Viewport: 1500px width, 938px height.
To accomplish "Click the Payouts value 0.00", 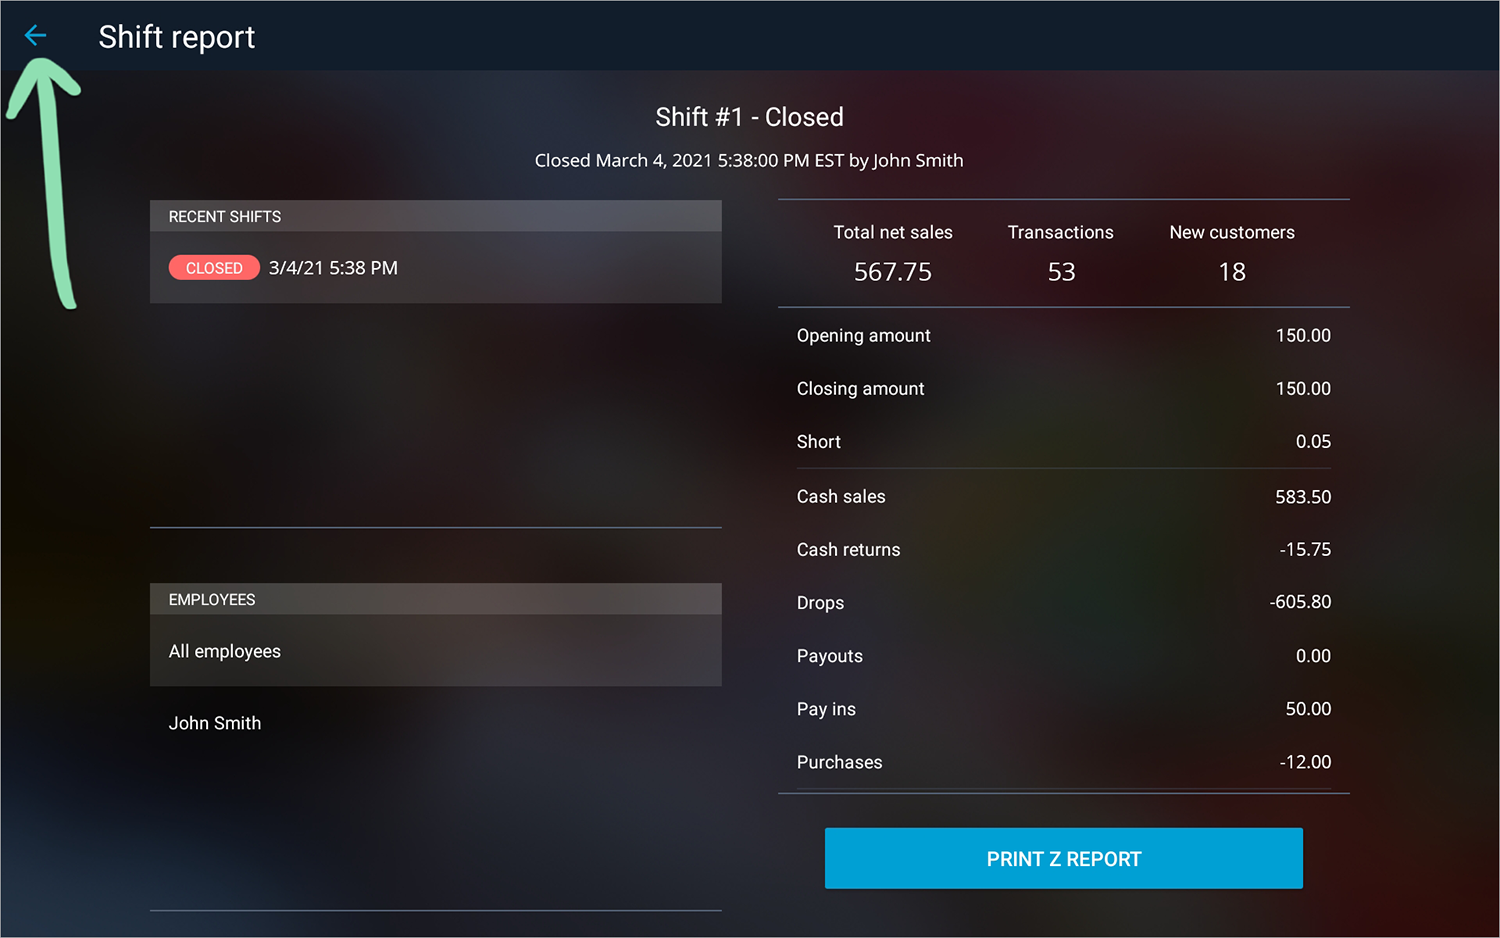I will (x=1313, y=656).
